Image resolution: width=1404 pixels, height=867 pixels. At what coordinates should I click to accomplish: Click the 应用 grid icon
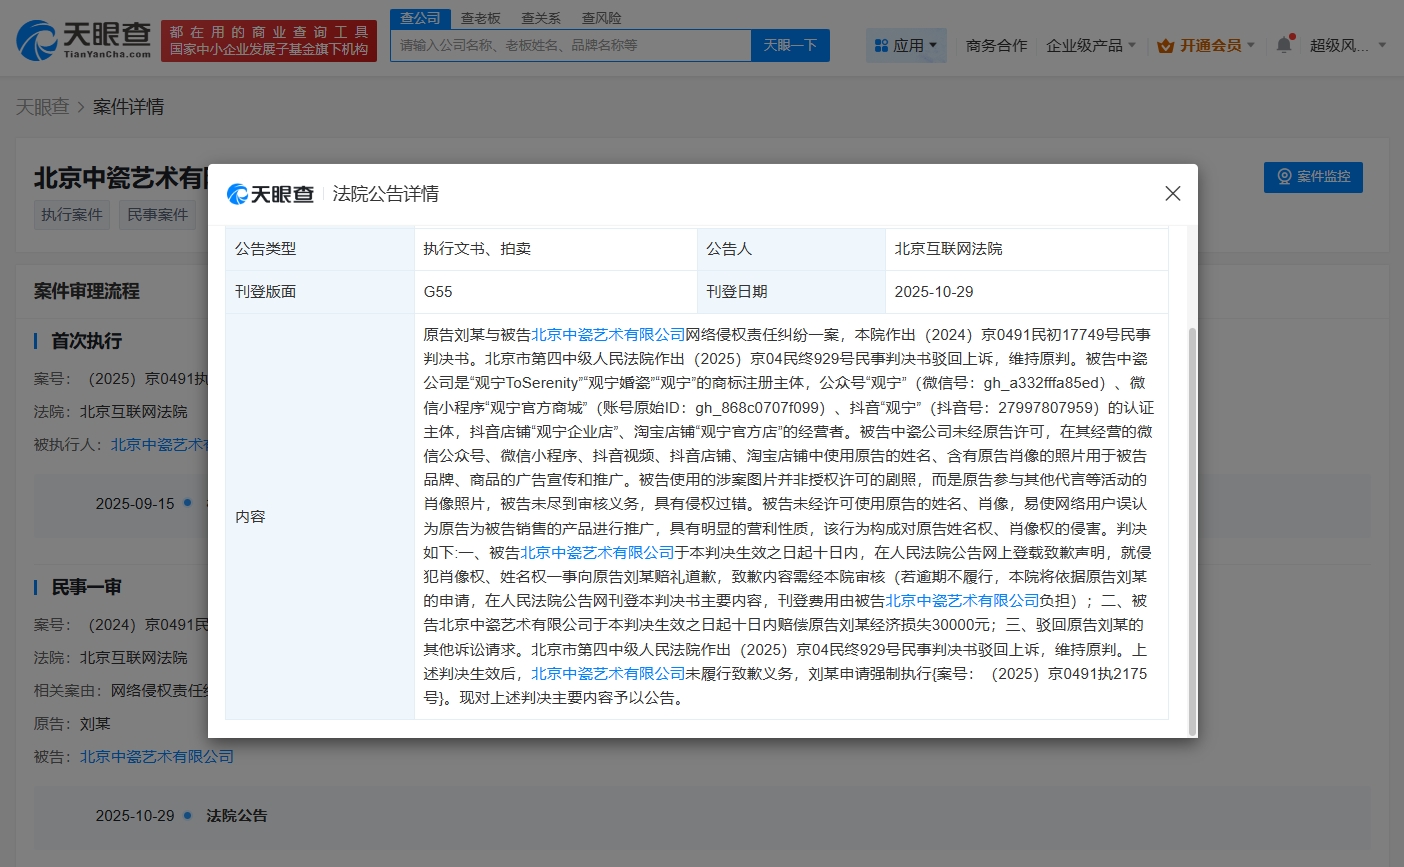pos(881,46)
